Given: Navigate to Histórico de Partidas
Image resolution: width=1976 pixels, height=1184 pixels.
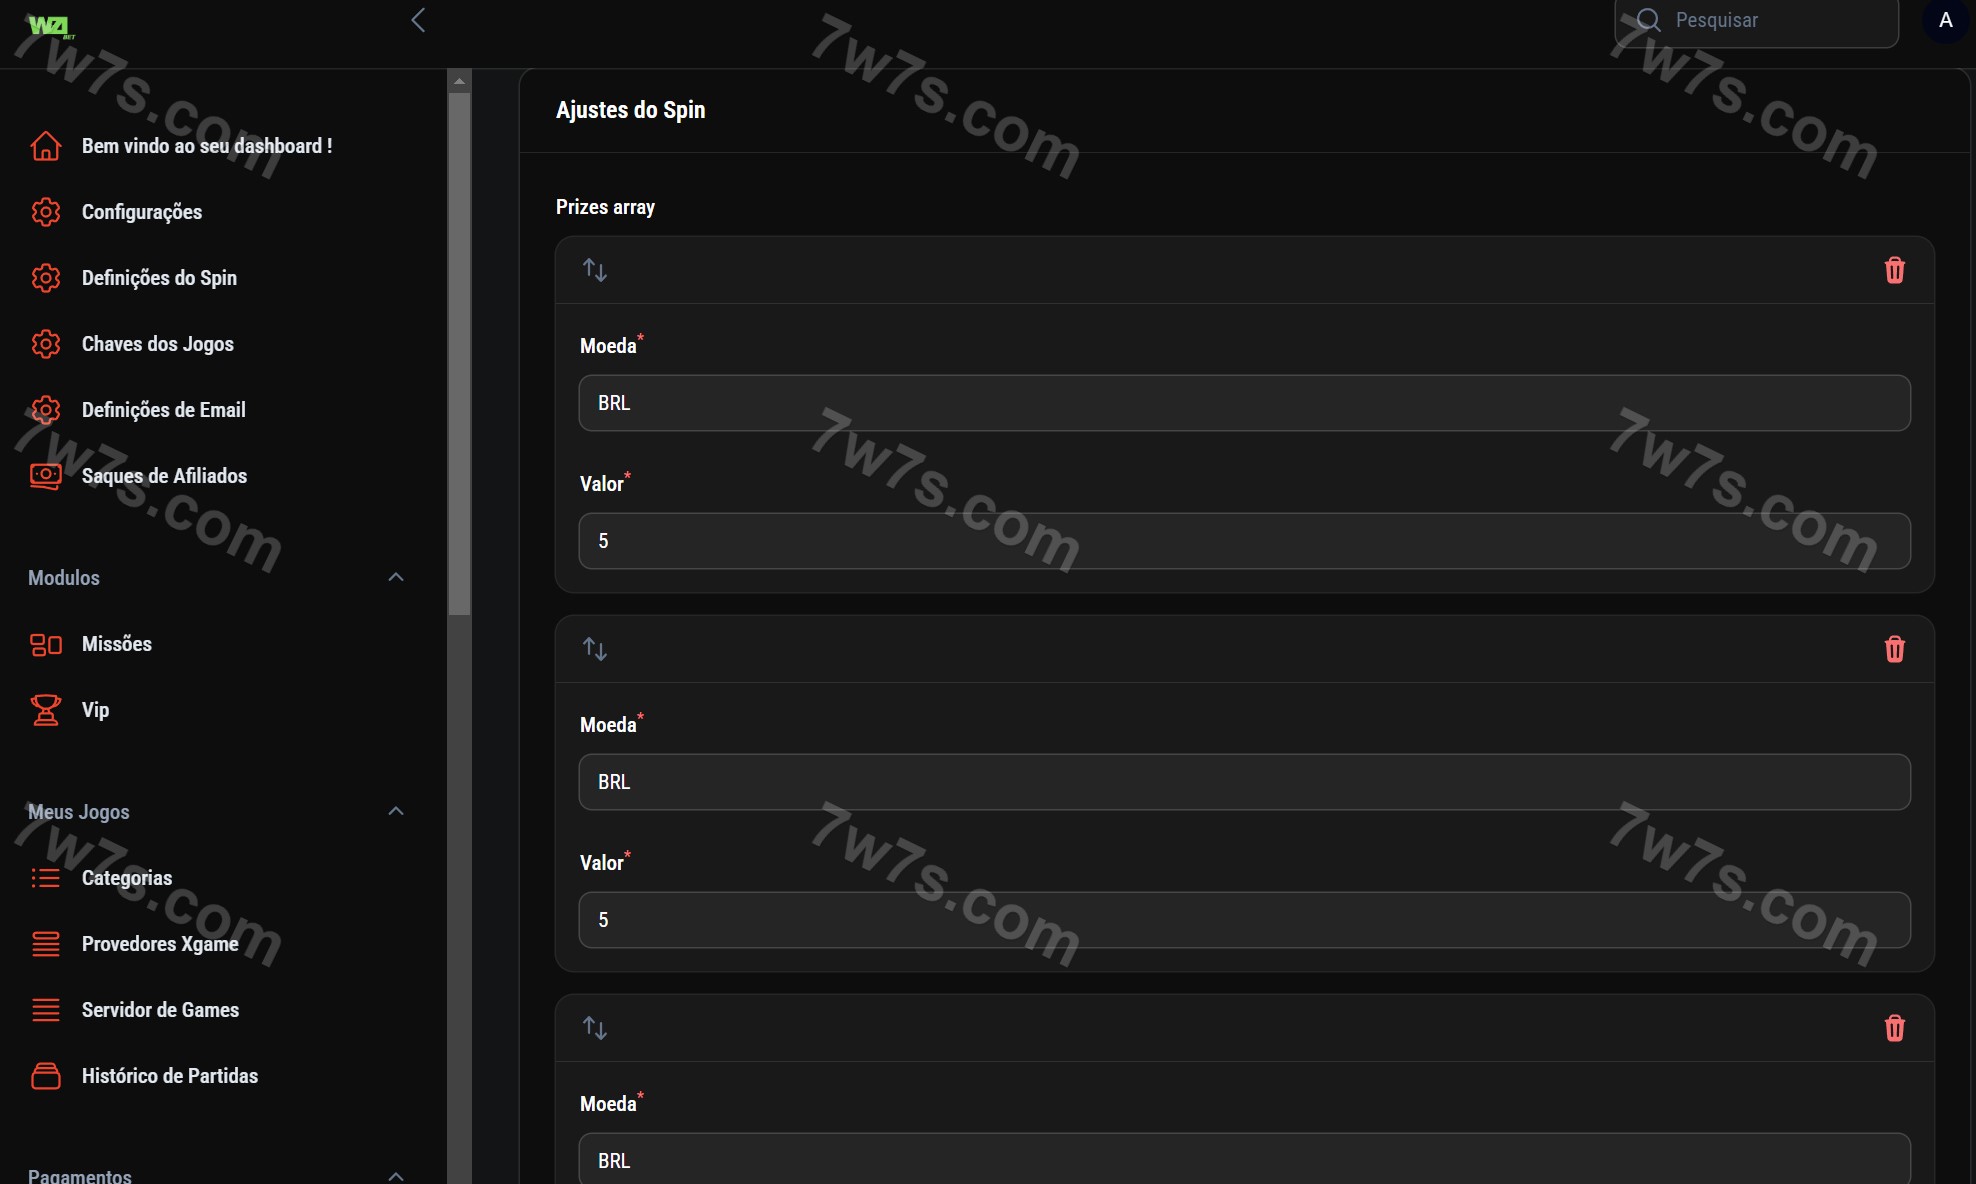Looking at the screenshot, I should [x=169, y=1076].
